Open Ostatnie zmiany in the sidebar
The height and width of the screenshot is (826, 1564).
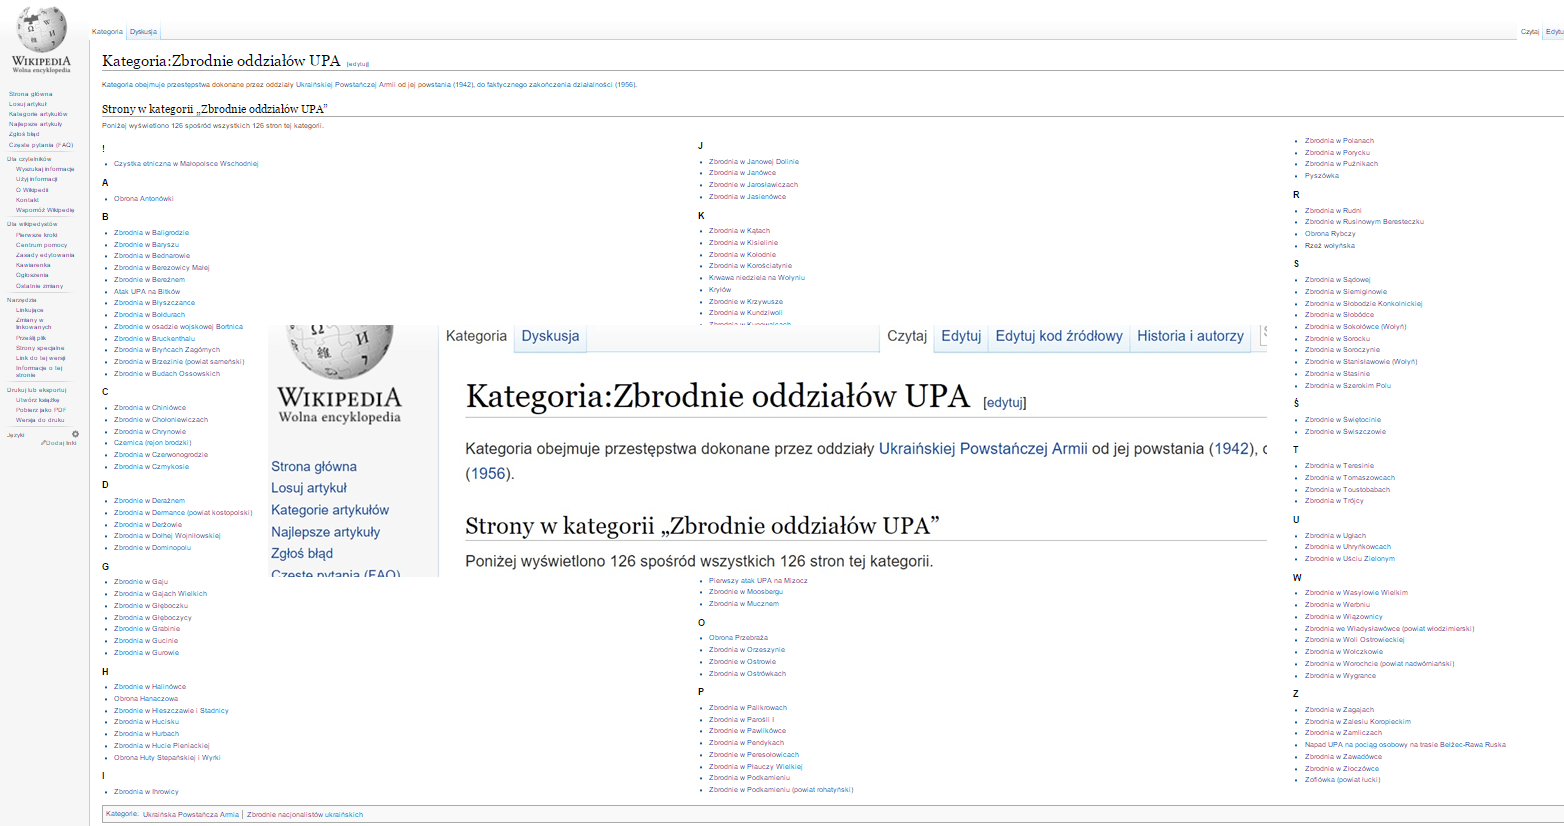[x=39, y=286]
